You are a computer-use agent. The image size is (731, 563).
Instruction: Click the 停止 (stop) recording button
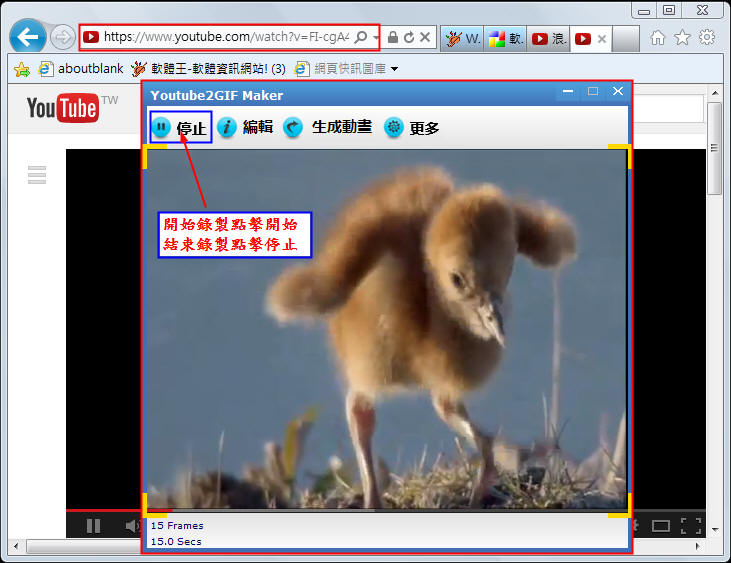180,128
